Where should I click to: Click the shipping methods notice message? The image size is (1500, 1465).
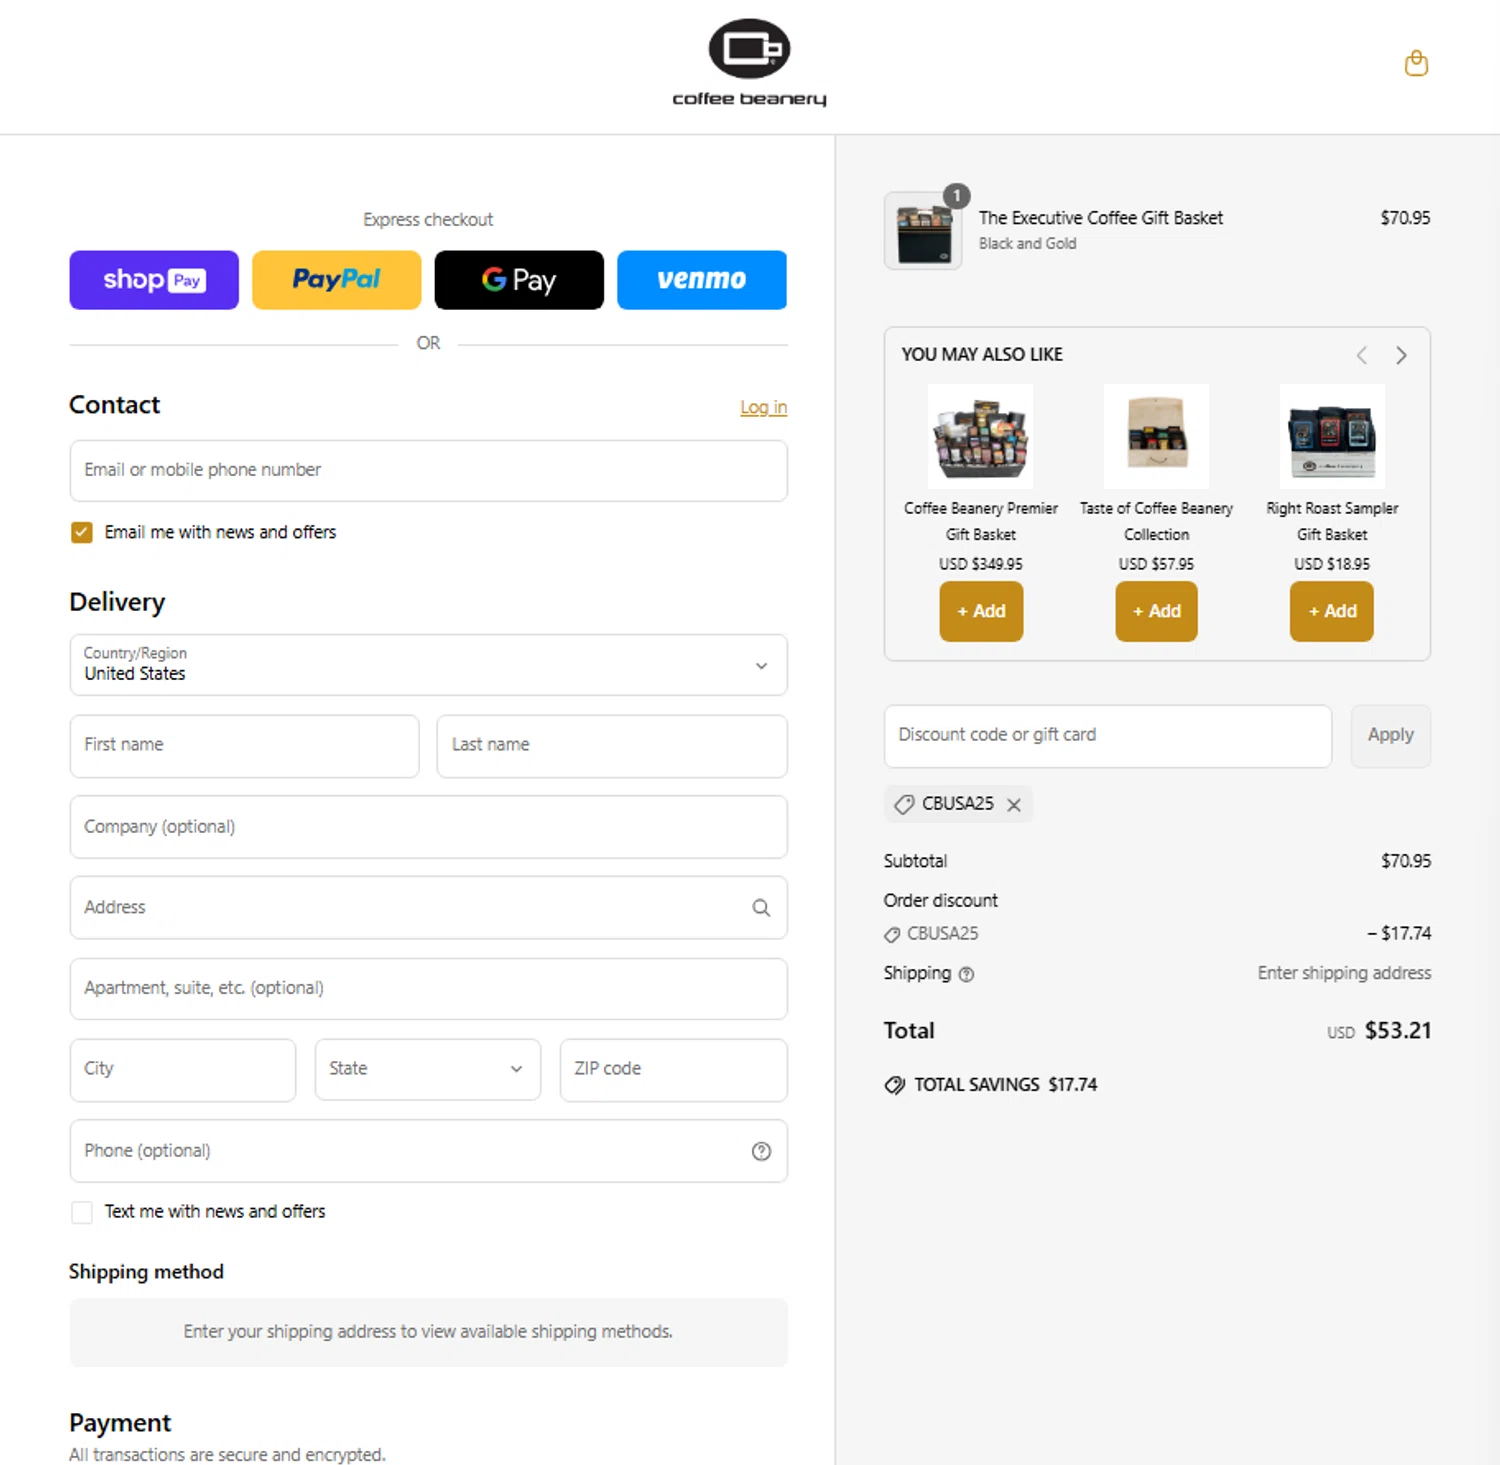click(x=429, y=1333)
